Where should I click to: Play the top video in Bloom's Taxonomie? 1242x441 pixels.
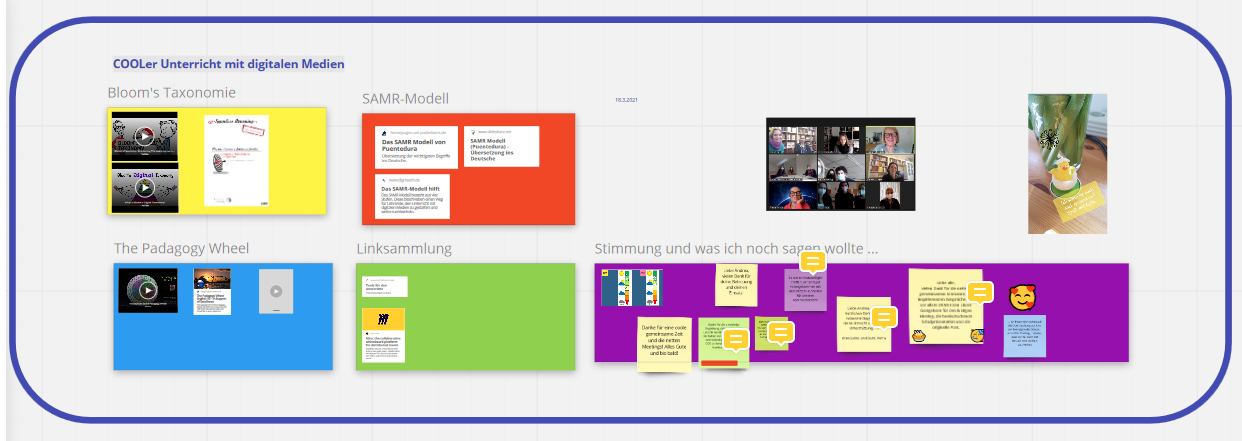pyautogui.click(x=144, y=137)
